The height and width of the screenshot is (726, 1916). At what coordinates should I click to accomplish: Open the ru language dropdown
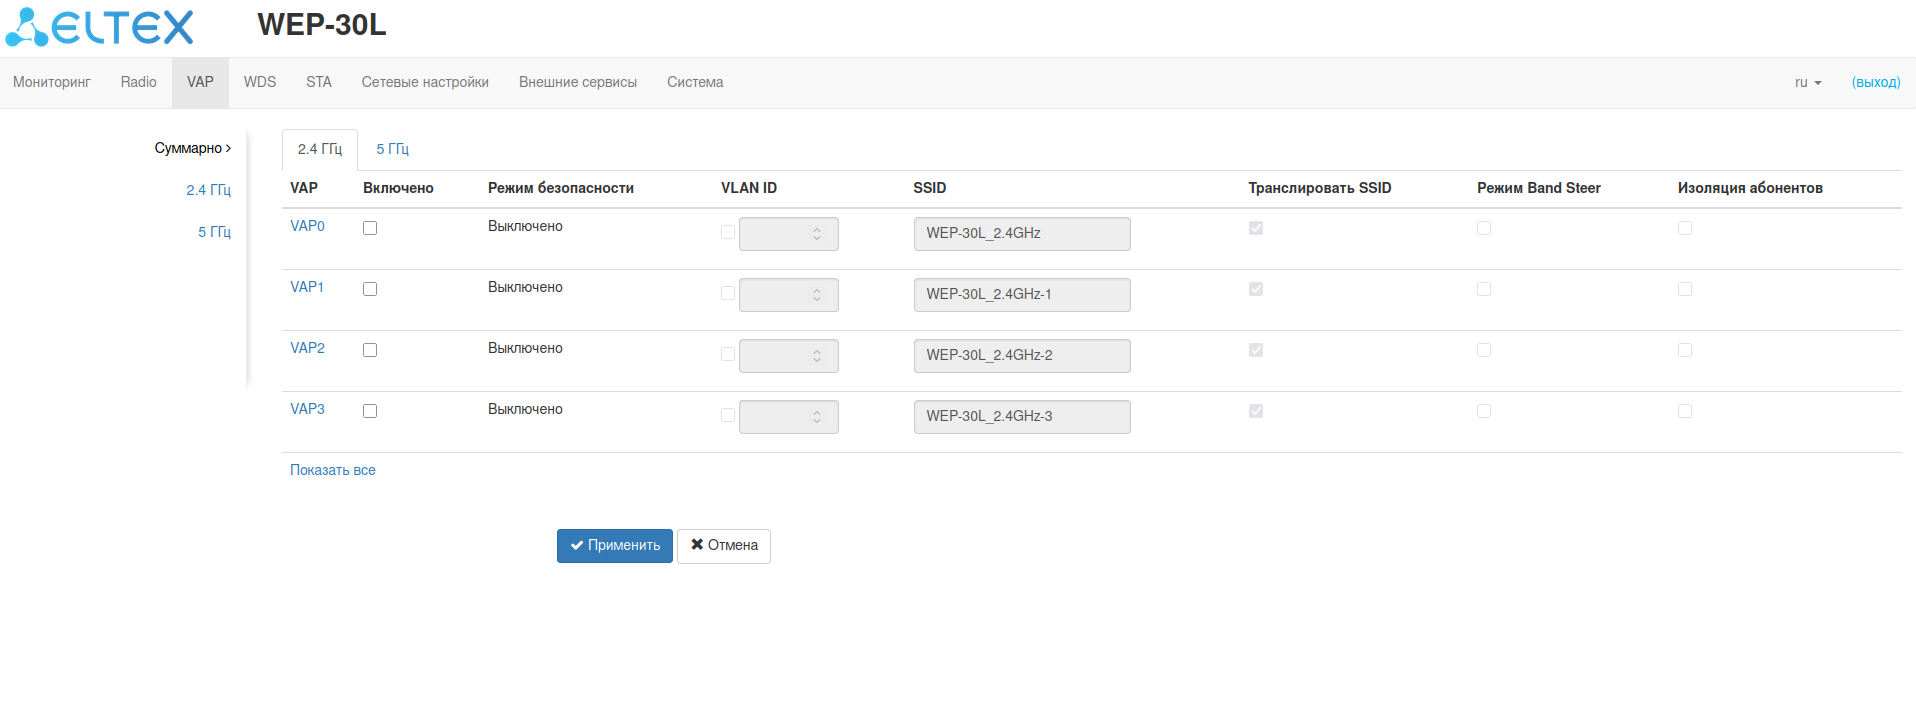[x=1807, y=83]
